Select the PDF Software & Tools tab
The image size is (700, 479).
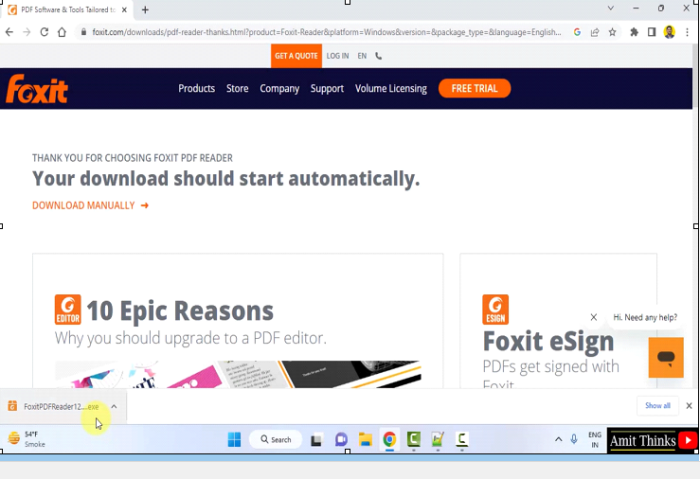pyautogui.click(x=67, y=10)
